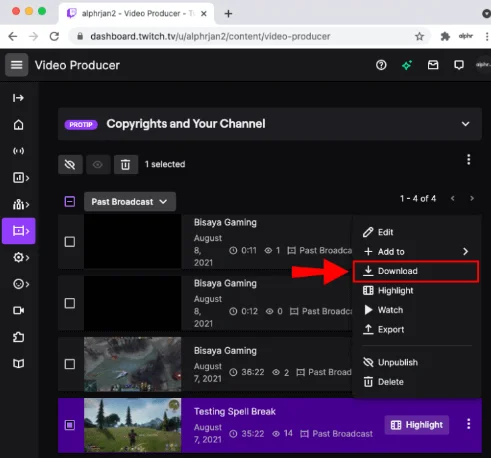Open the Settings gear sidebar icon
This screenshot has height=458, width=491.
[21, 257]
